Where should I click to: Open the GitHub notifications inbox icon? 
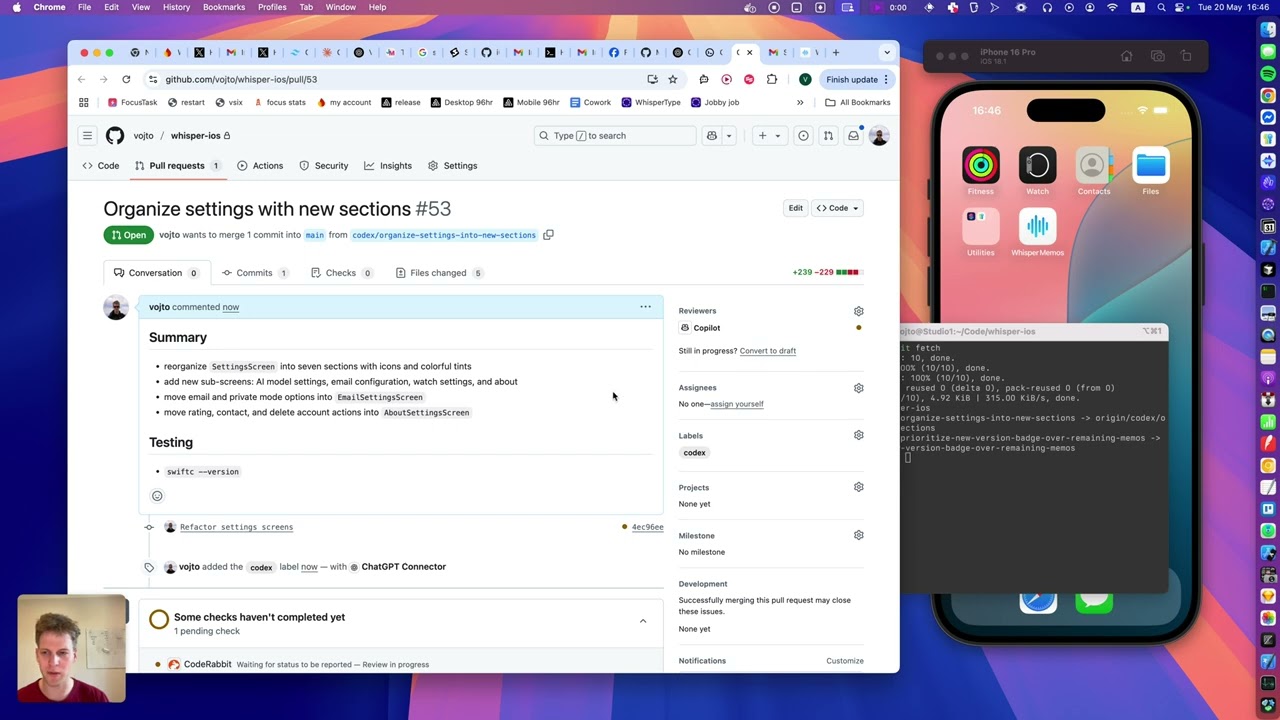click(853, 136)
